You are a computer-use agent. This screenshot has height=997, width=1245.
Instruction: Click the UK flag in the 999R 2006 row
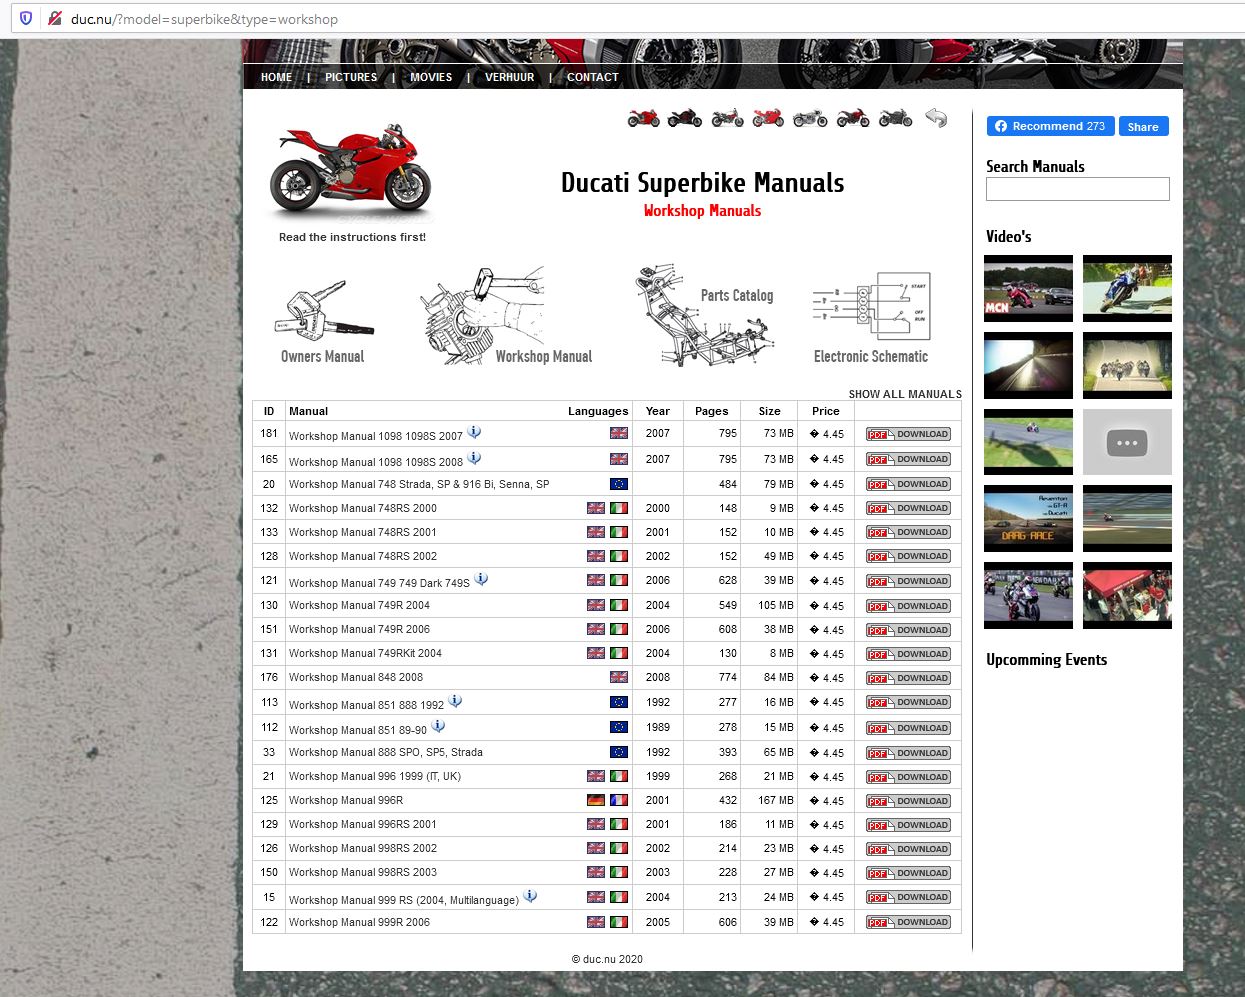click(596, 922)
